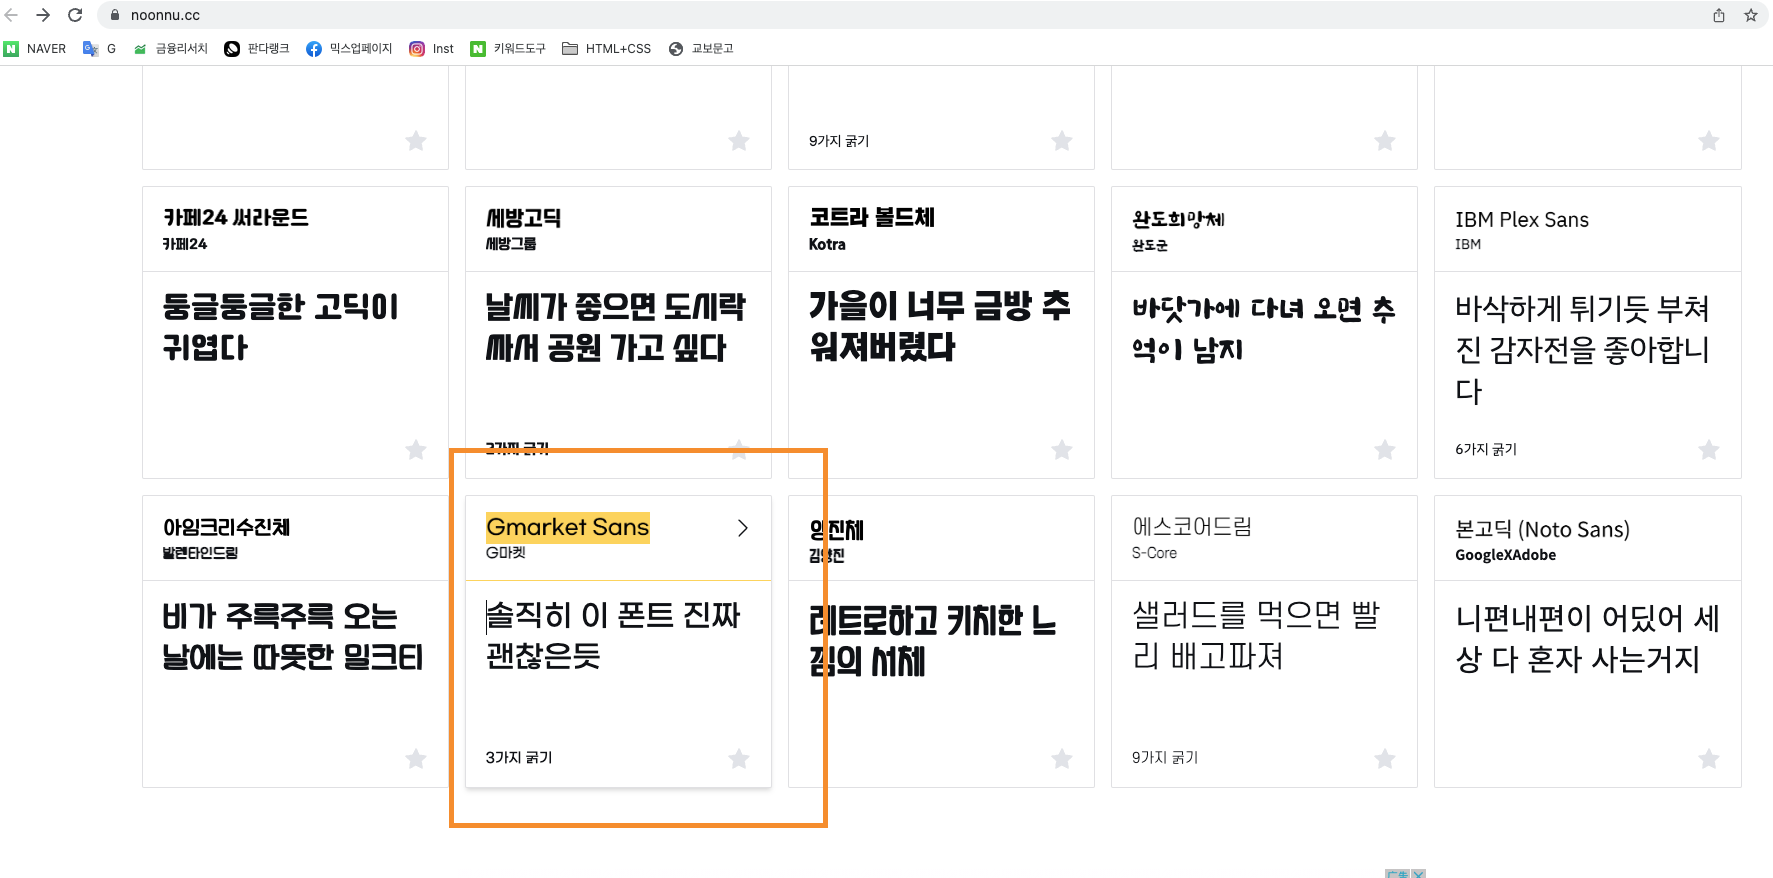Favorite the 코트라 볼드체 font card
Screen dimensions: 1773x878
tap(1062, 450)
